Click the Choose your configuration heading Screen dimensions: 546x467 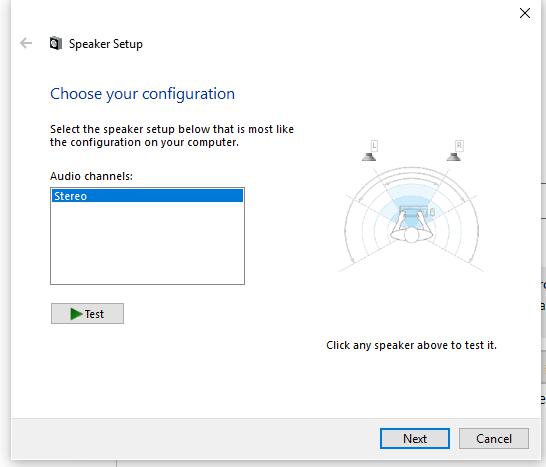tap(142, 94)
